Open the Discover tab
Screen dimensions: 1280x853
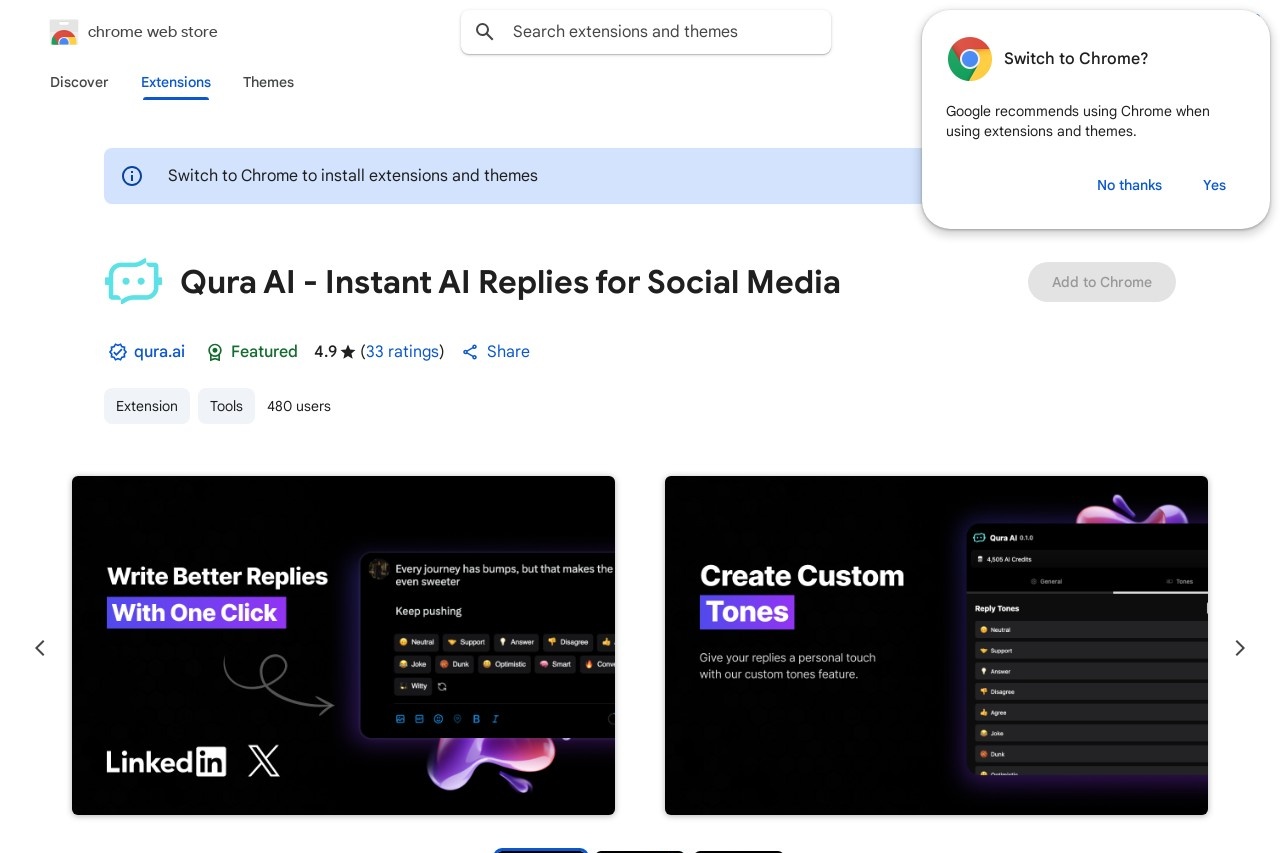[x=79, y=82]
